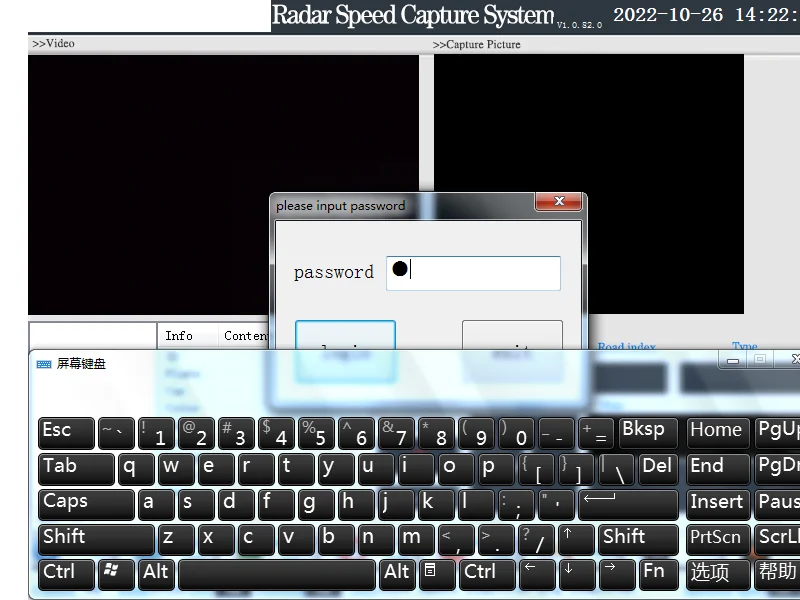The image size is (800, 600).
Task: Tap the End key
Action: (x=718, y=468)
